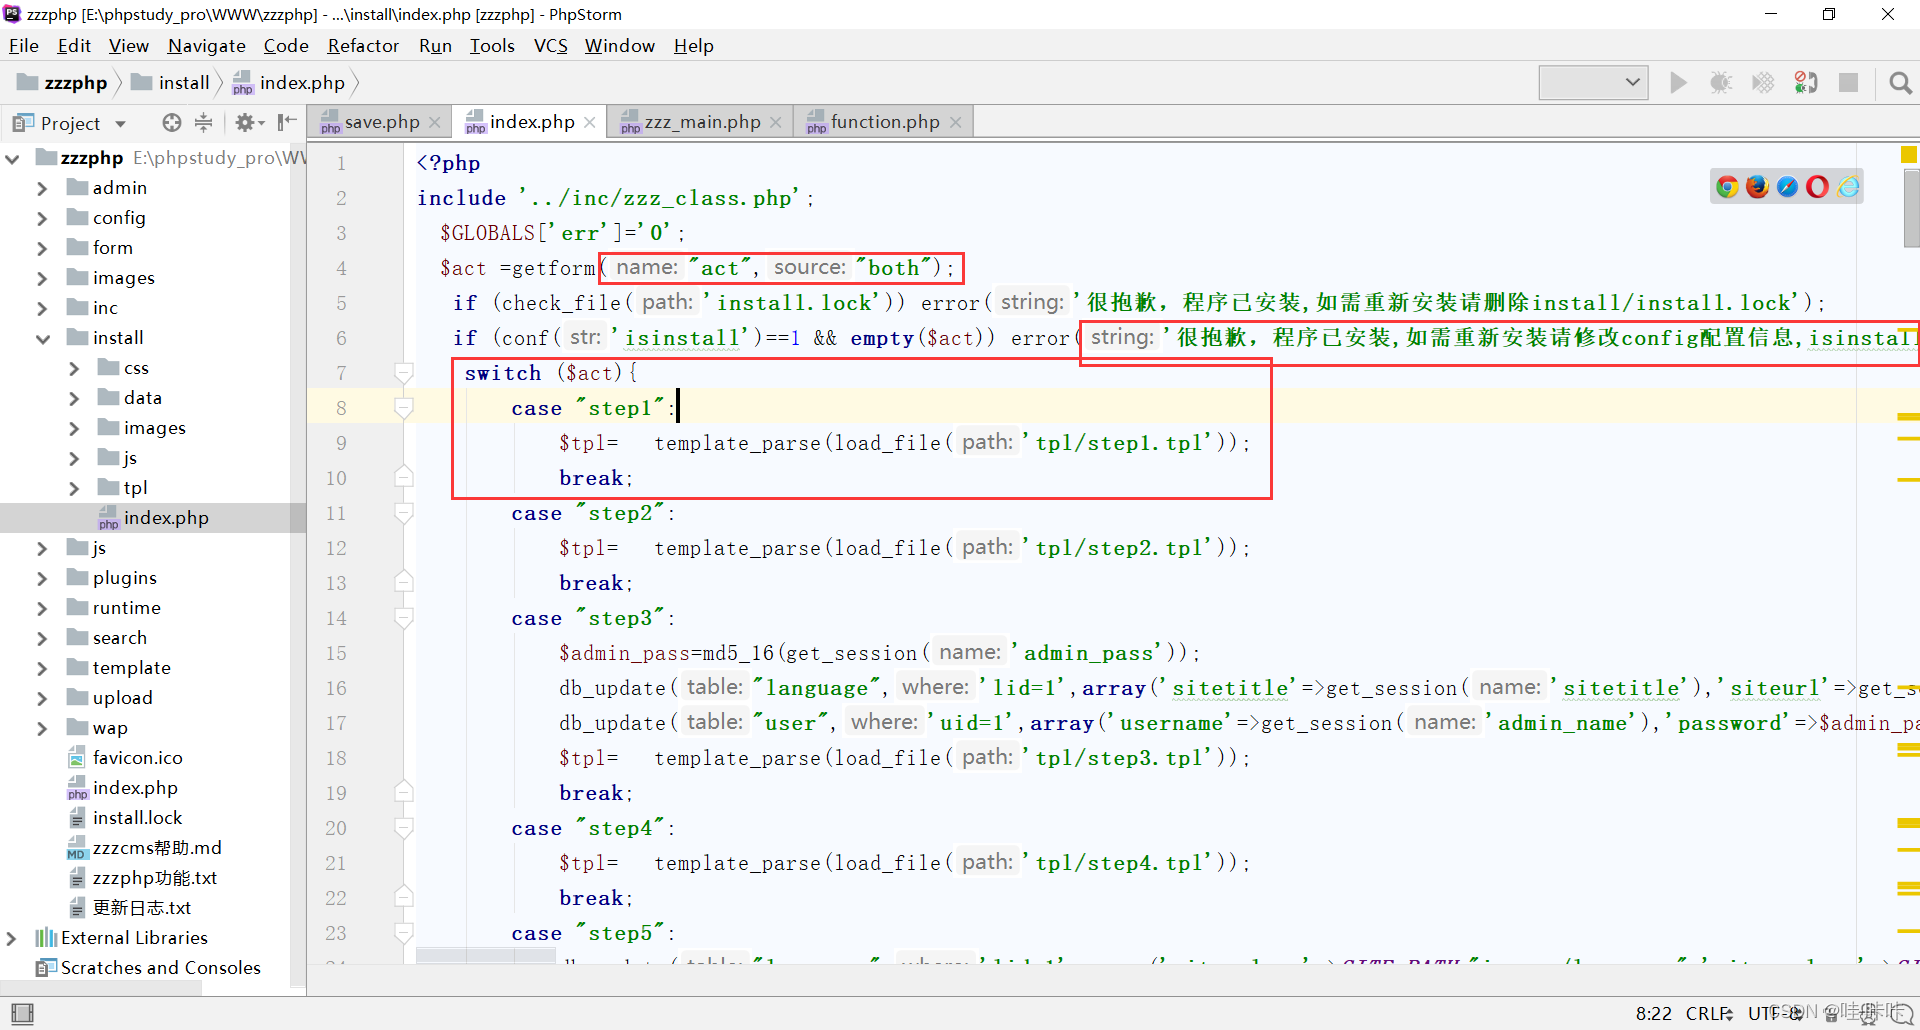Click the index.php breadcrumb
Image resolution: width=1920 pixels, height=1030 pixels.
click(290, 83)
